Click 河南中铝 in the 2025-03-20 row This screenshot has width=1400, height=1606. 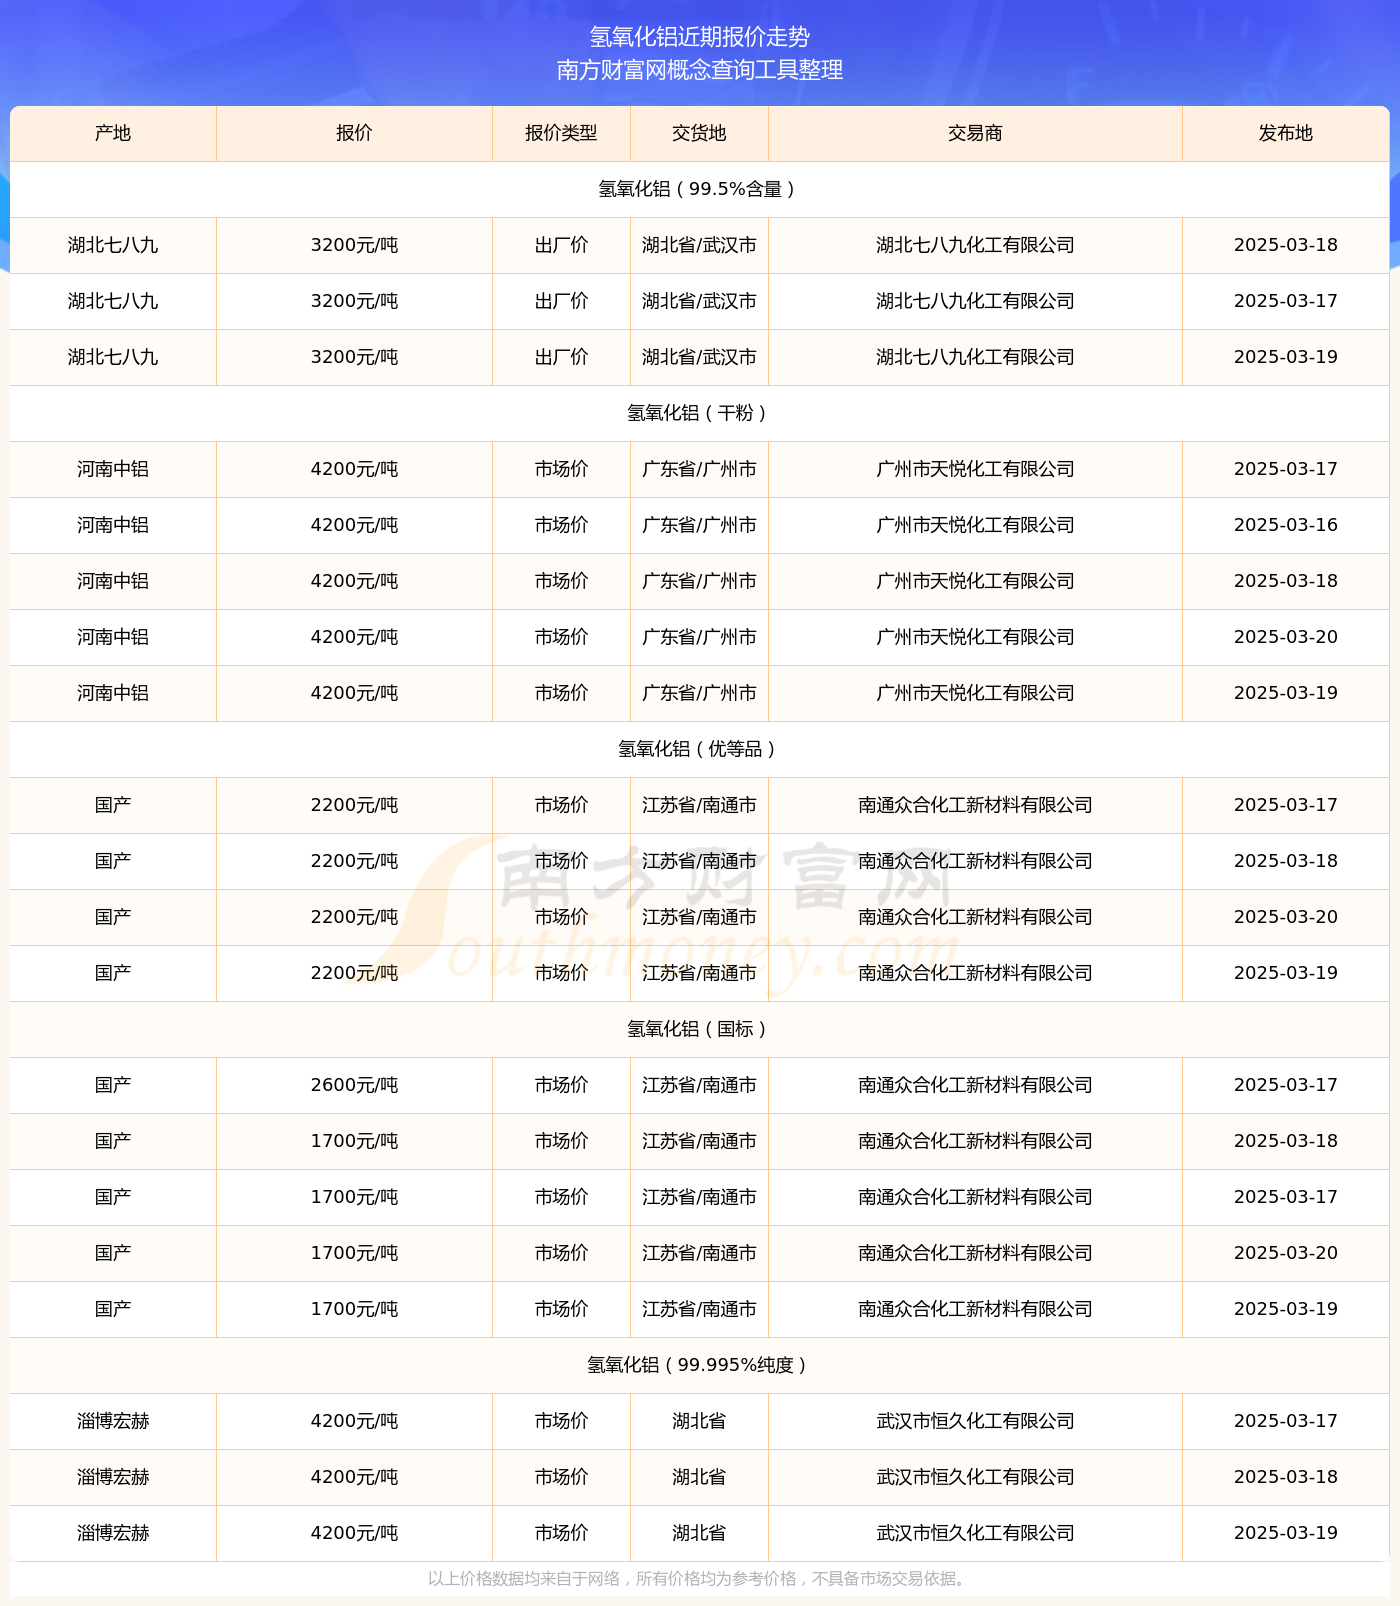click(x=113, y=637)
